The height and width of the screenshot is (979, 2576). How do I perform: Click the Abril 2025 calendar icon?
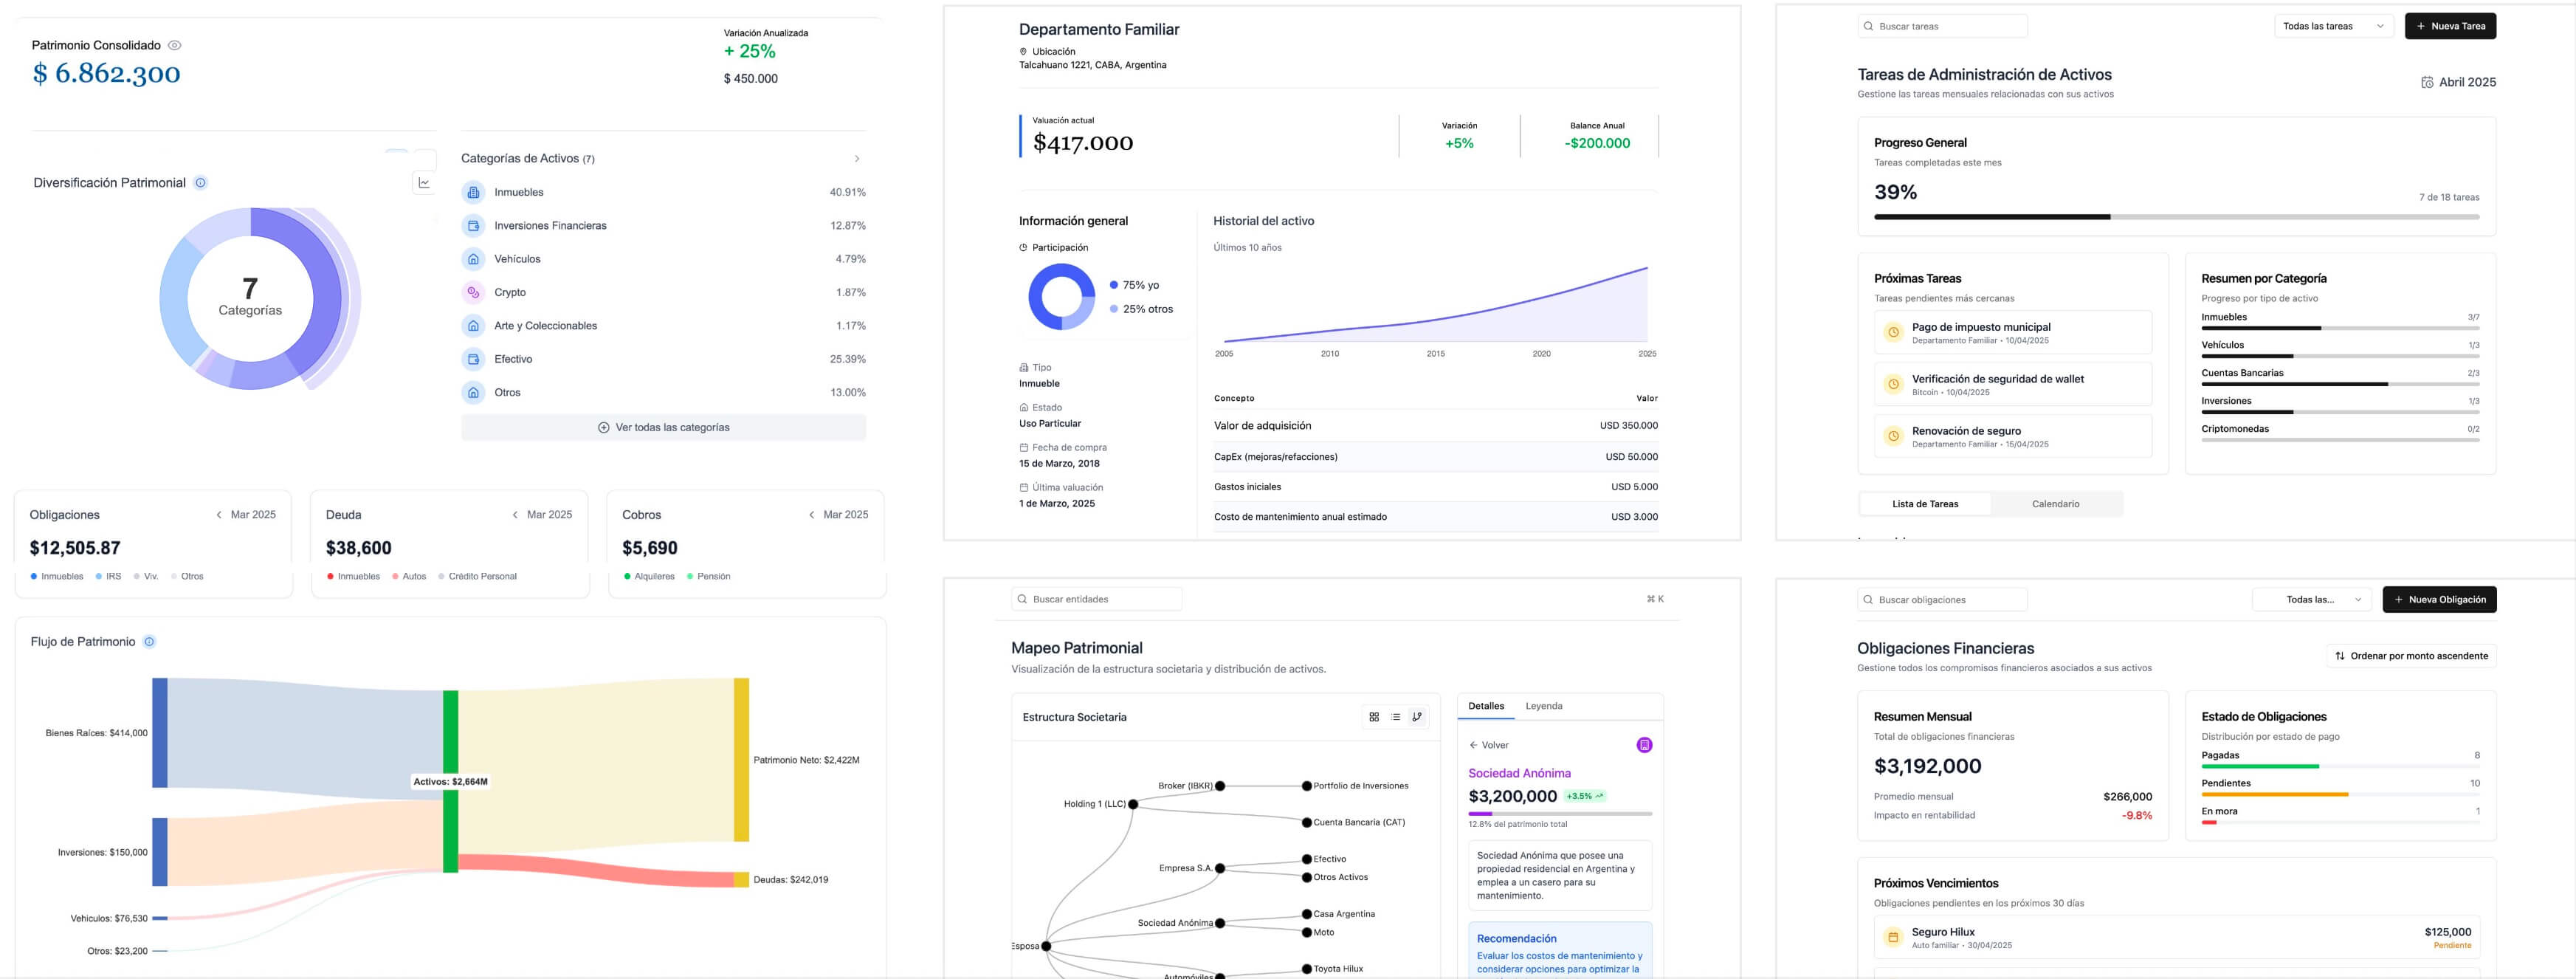[2427, 82]
